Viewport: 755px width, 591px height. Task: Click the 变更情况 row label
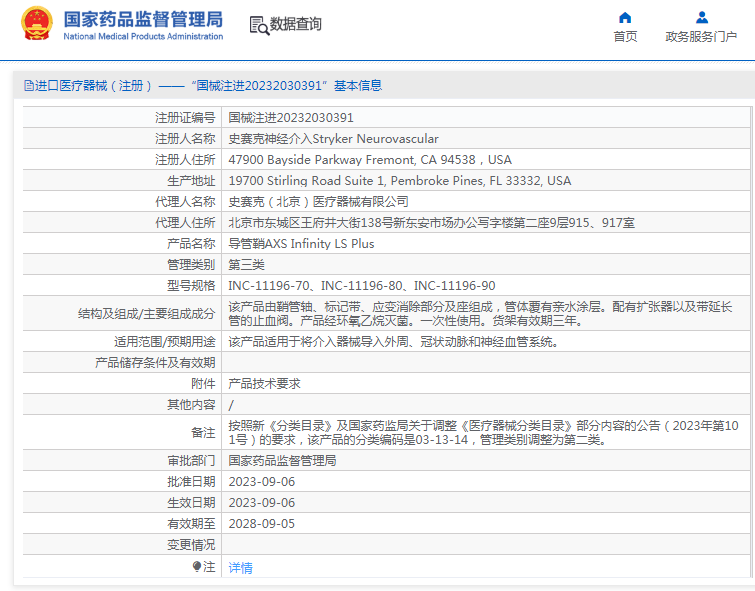(191, 545)
